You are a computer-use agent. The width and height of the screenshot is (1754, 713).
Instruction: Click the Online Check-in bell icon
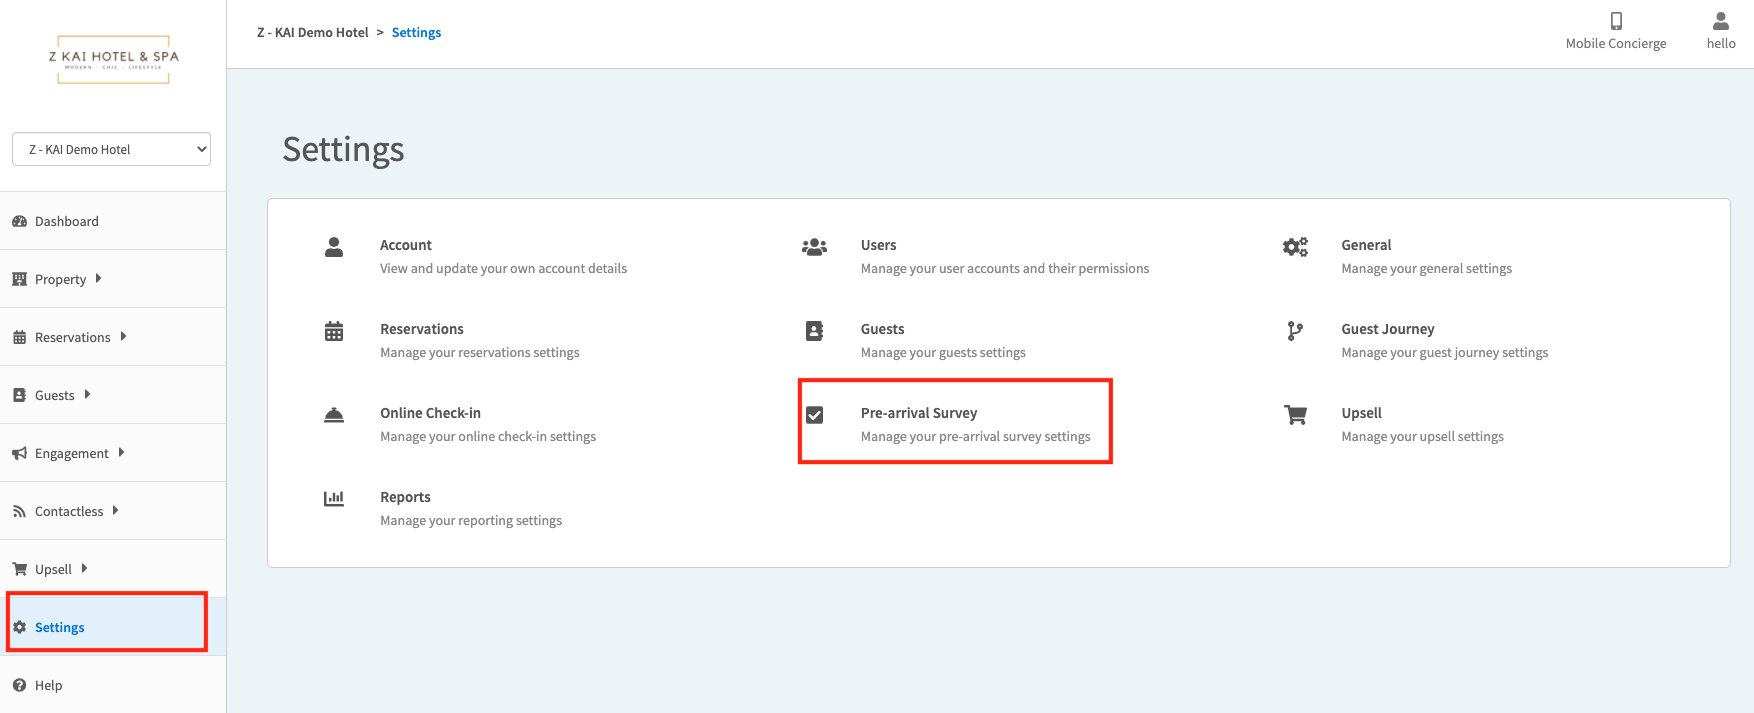(x=334, y=415)
